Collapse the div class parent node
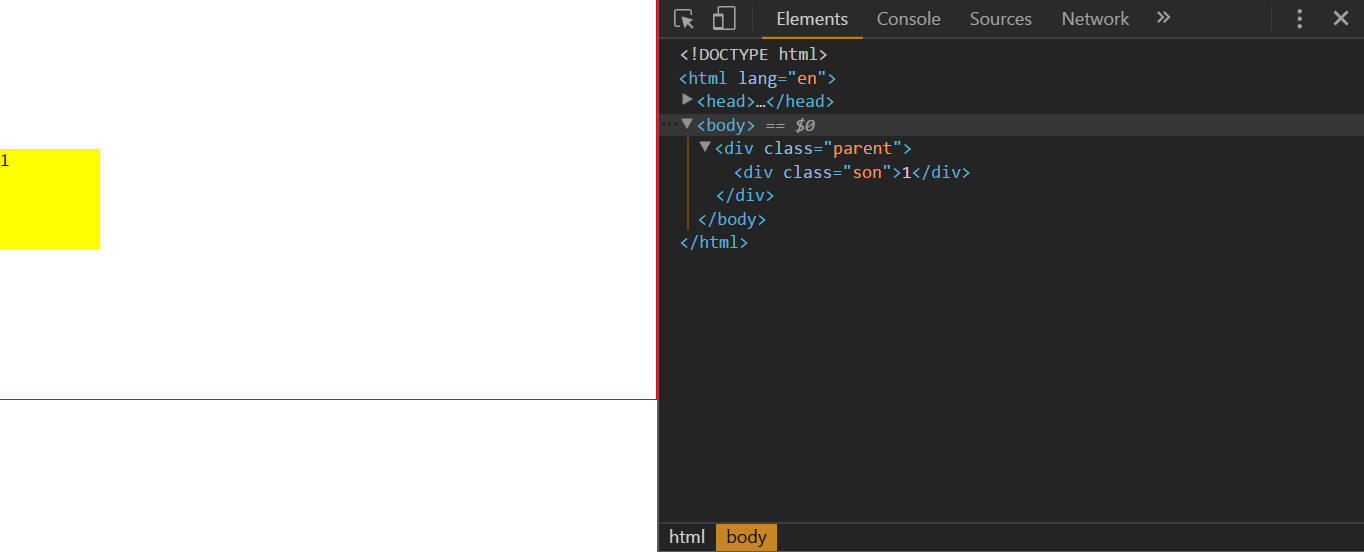Screen dimensions: 1364x552 705,147
